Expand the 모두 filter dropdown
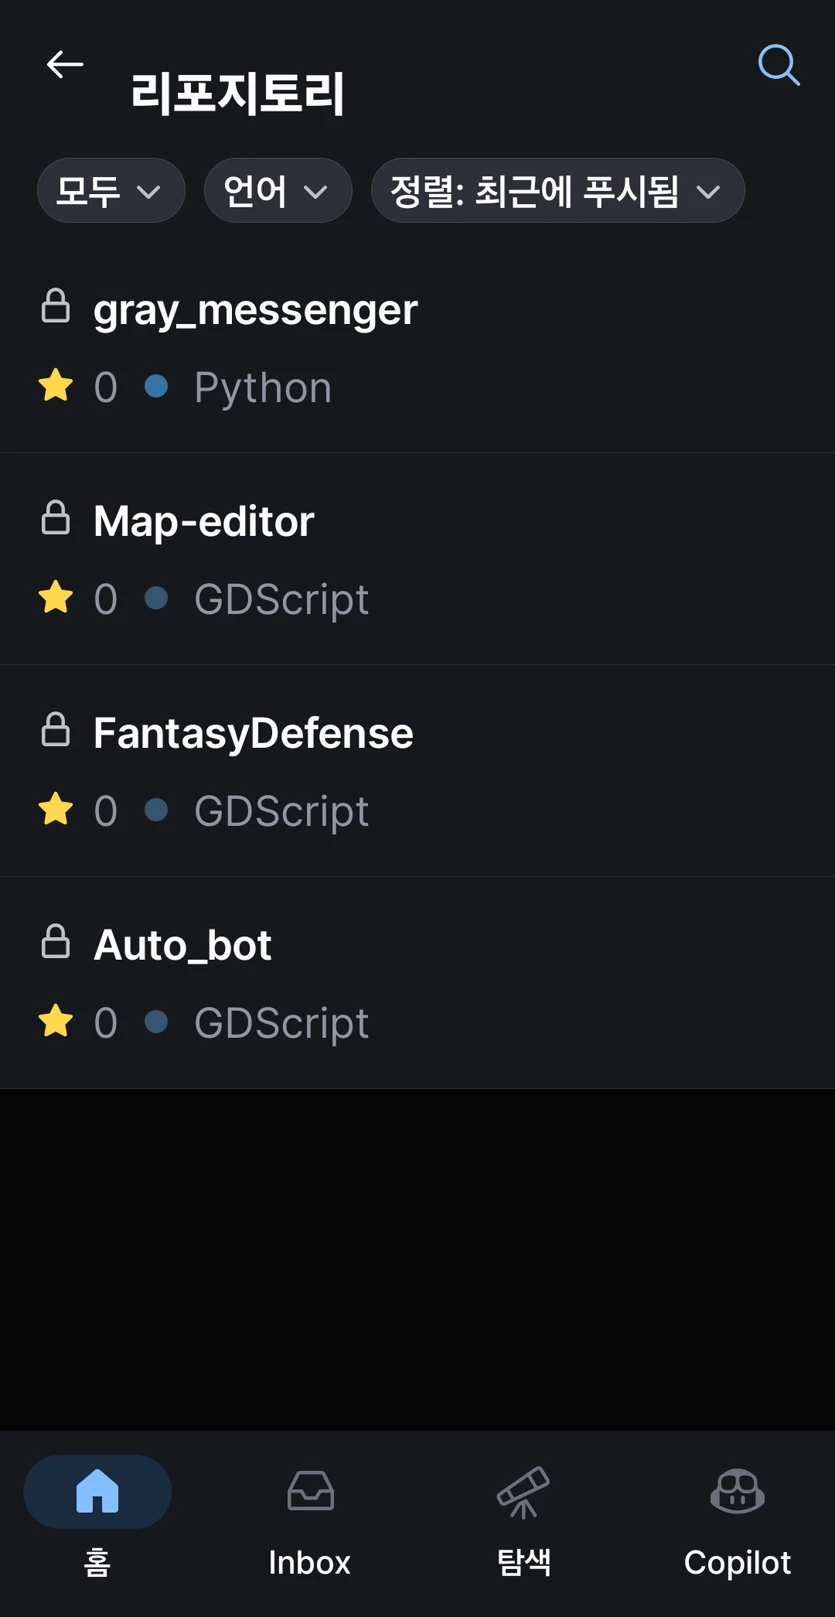This screenshot has height=1617, width=835. (111, 190)
